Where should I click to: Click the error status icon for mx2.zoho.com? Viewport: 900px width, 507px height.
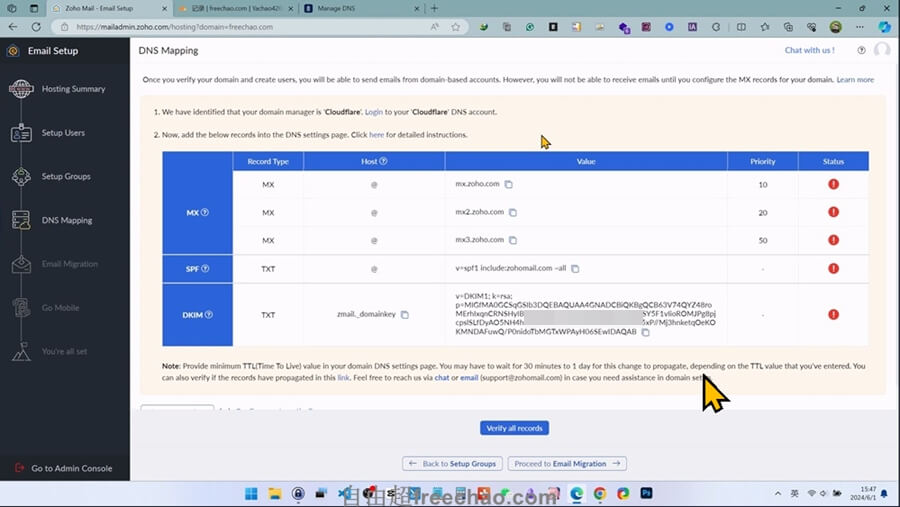point(833,212)
